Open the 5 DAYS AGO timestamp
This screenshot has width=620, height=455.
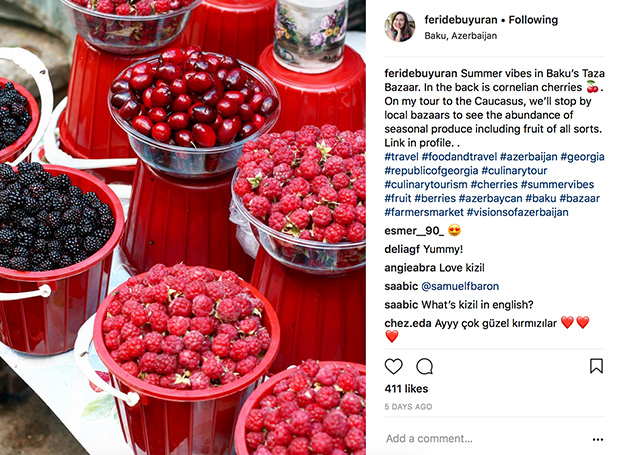408,406
